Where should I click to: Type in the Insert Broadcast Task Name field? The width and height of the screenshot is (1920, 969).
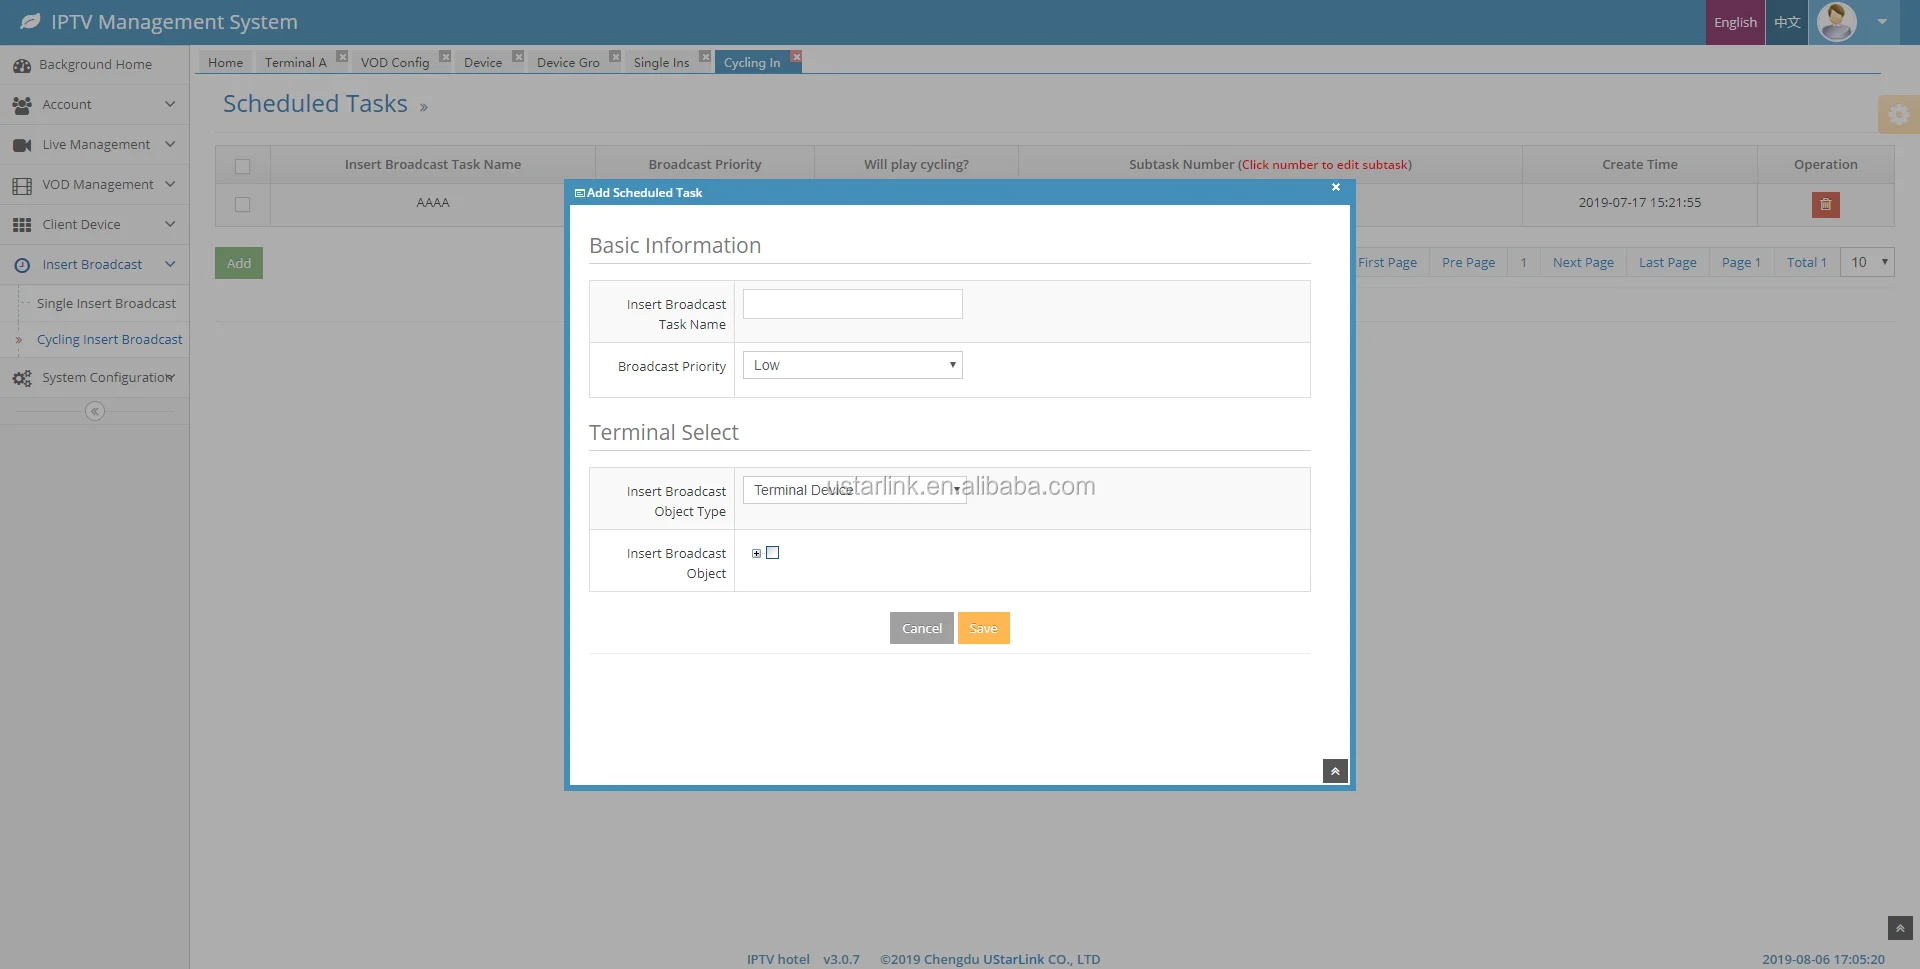[x=851, y=303]
